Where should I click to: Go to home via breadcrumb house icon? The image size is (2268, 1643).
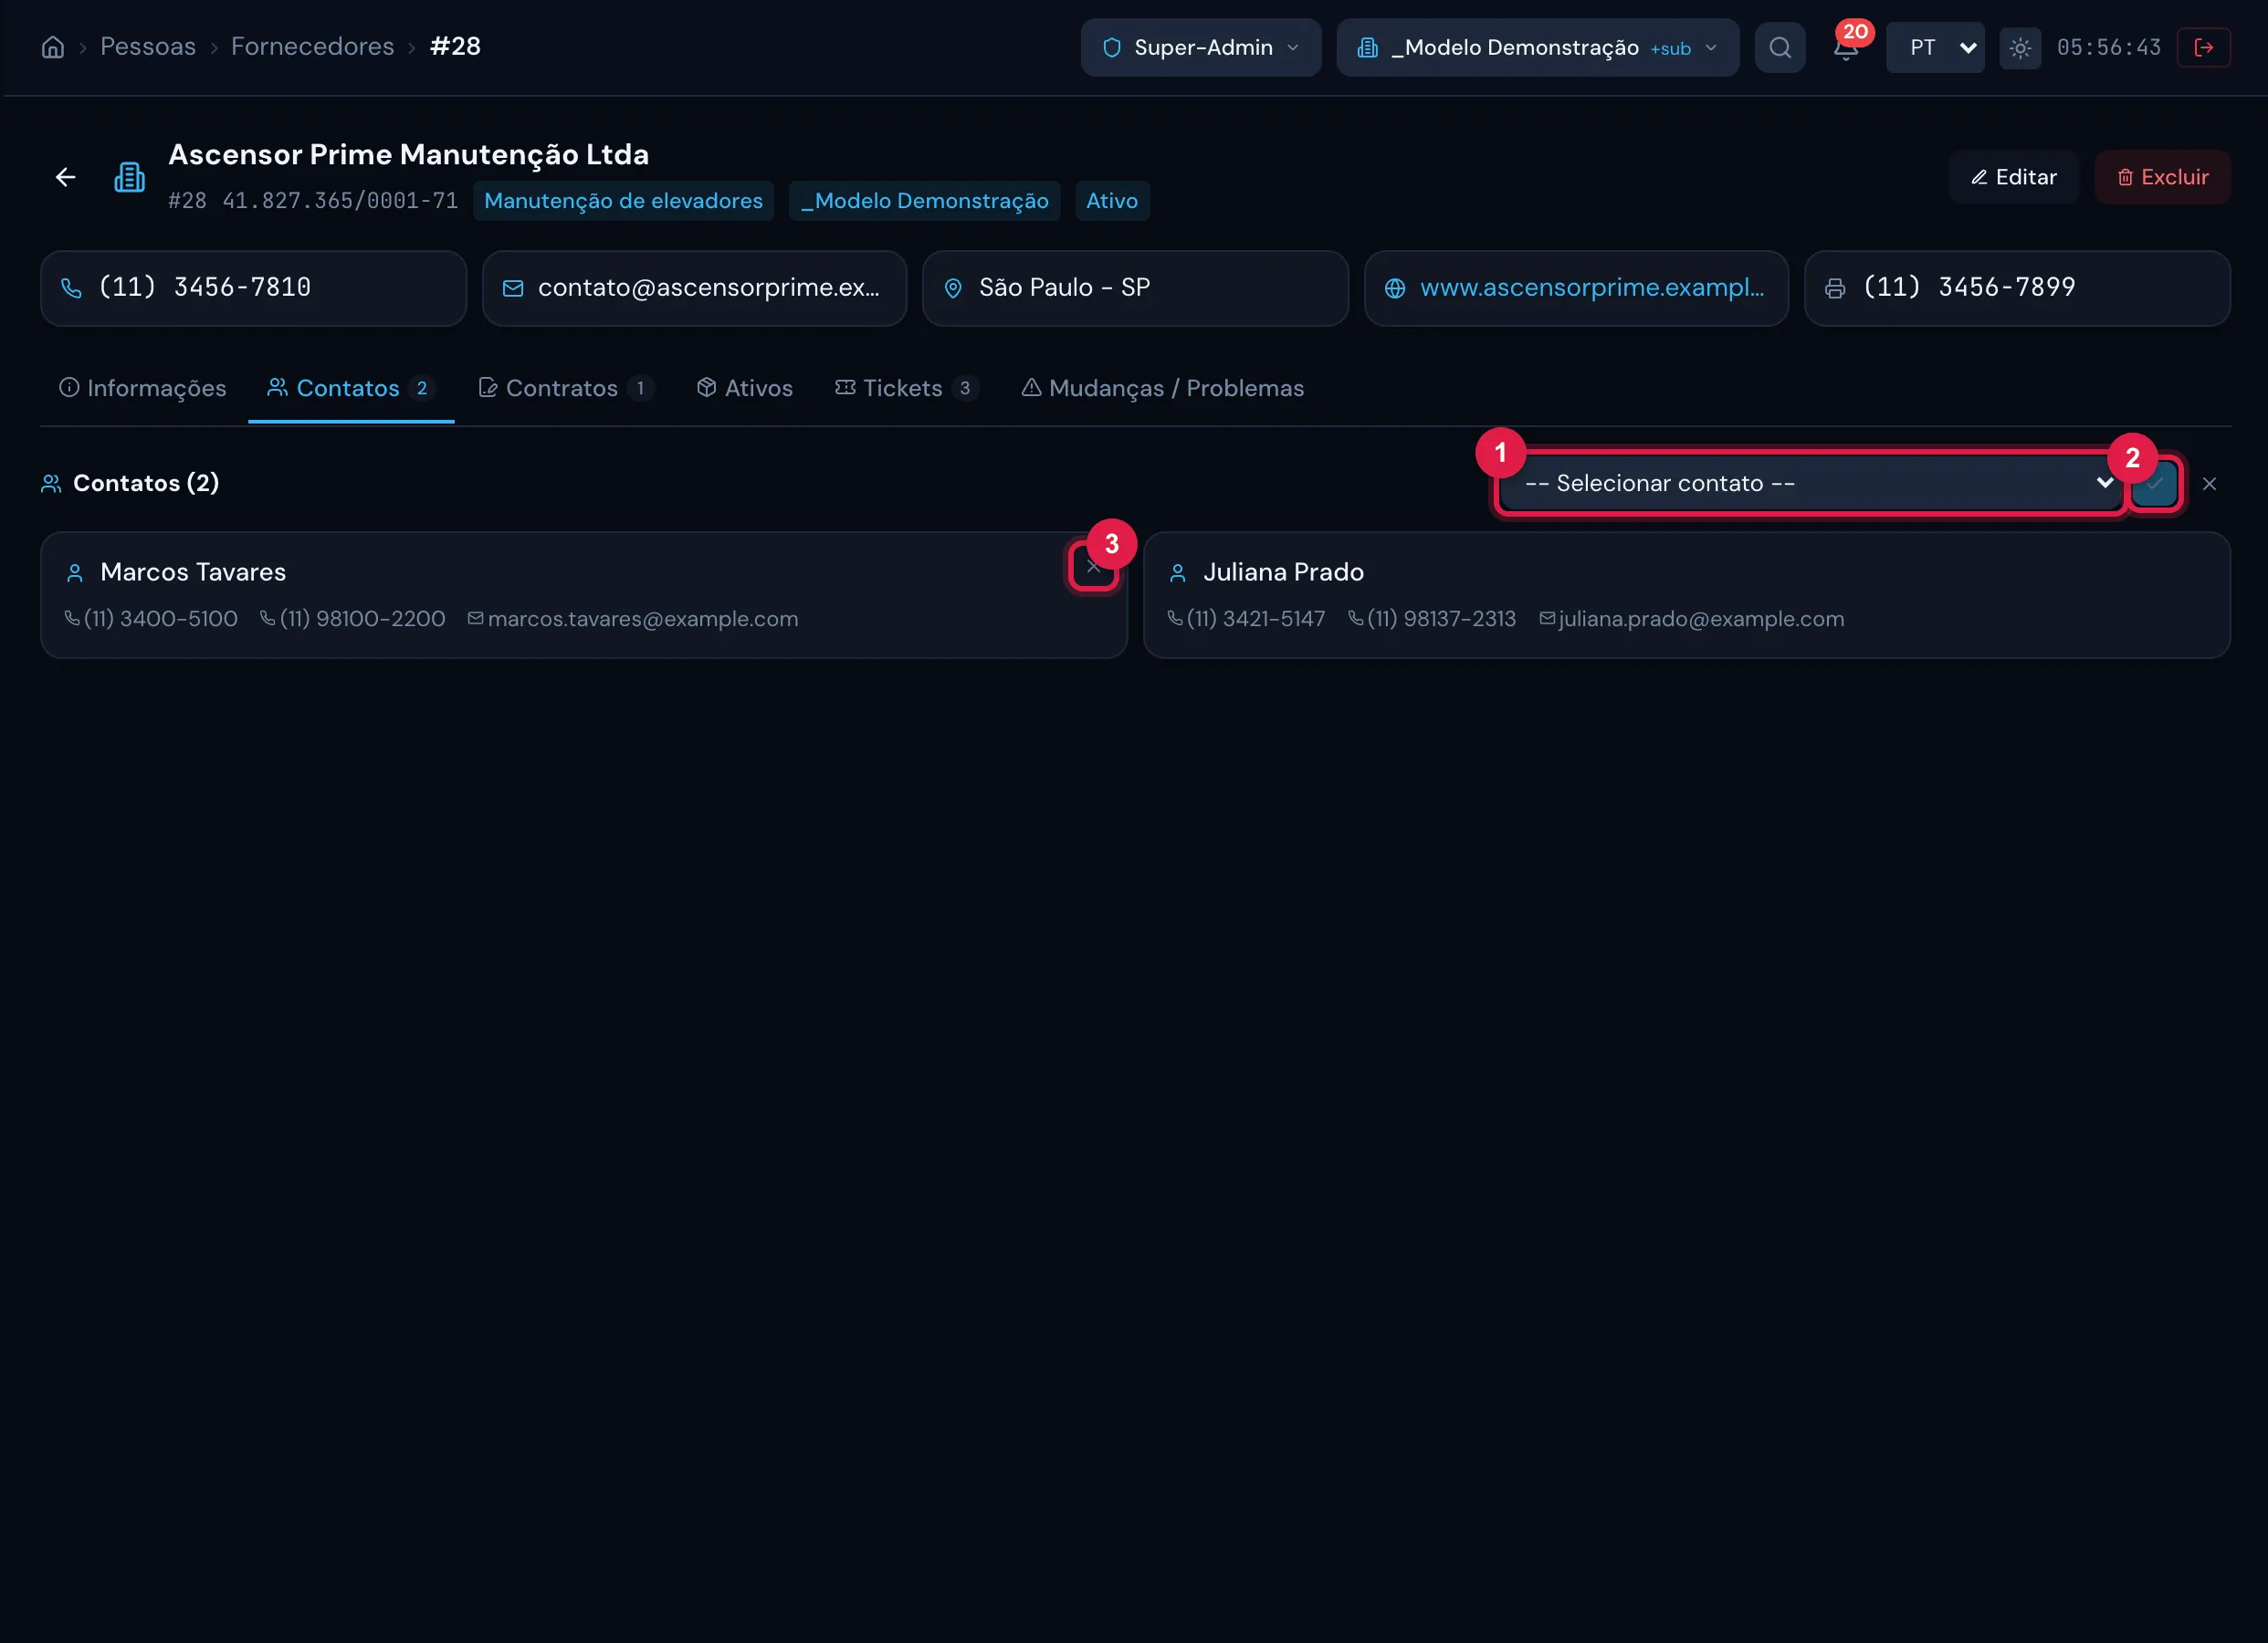[53, 47]
